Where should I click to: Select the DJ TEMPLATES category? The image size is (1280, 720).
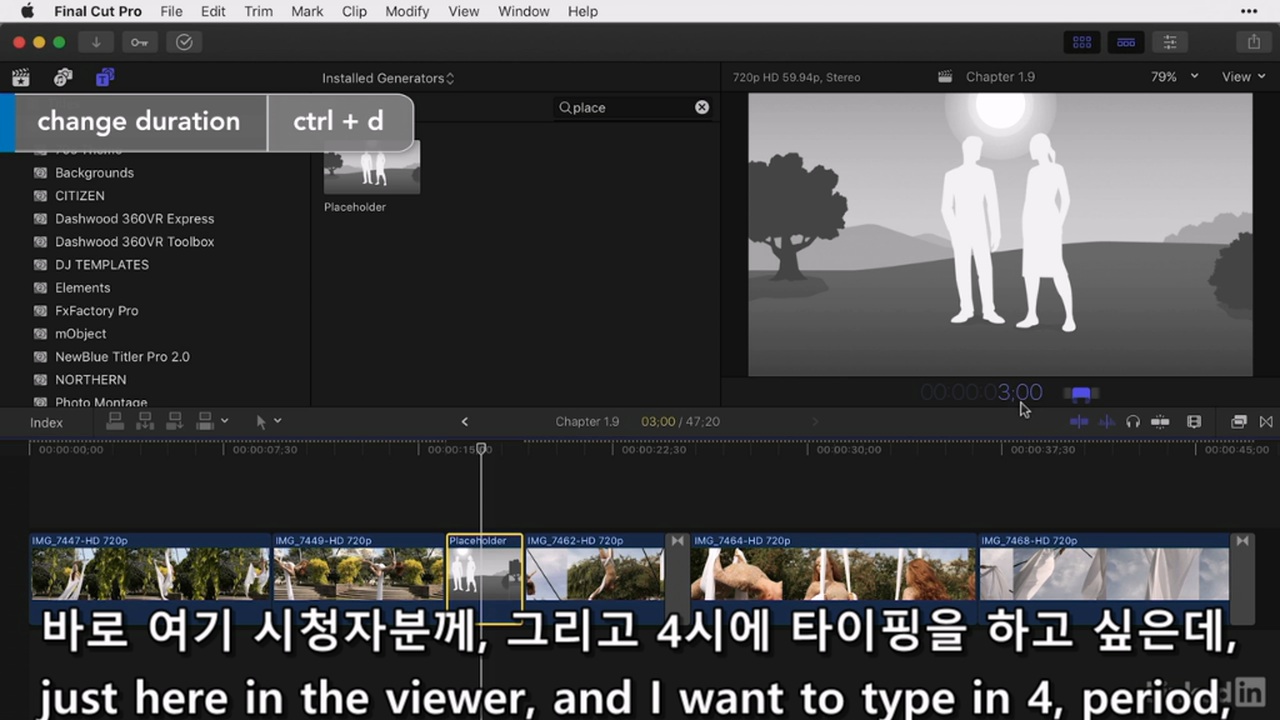102,265
